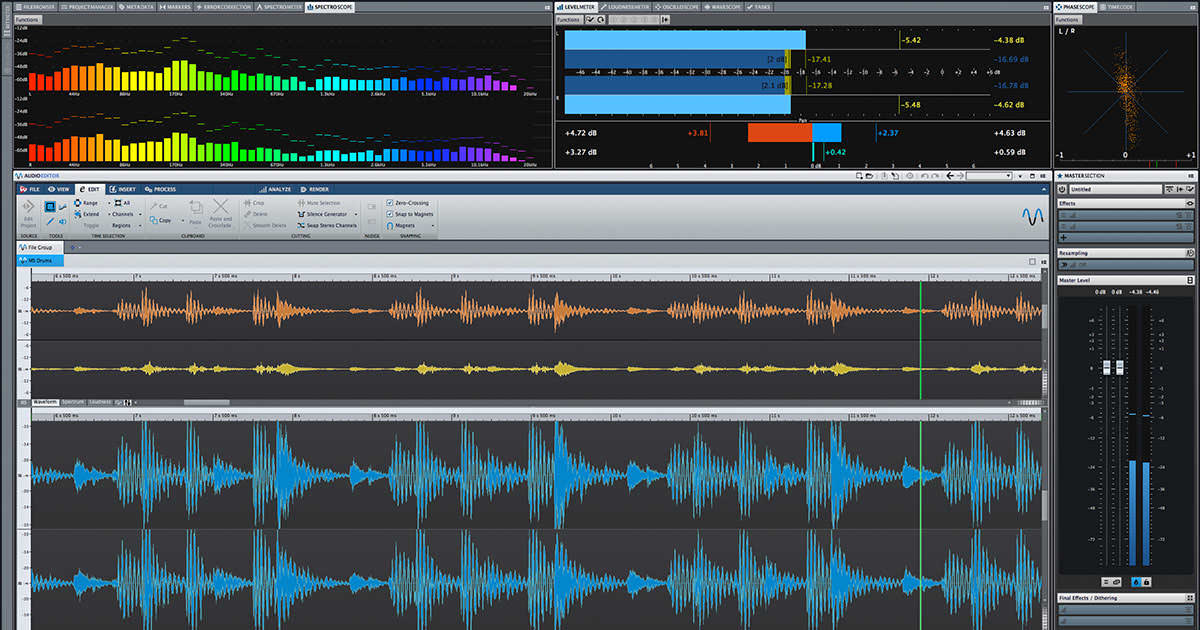Select the pen draw tool icon
Screen dimensions: 1200x630
pyautogui.click(x=50, y=221)
